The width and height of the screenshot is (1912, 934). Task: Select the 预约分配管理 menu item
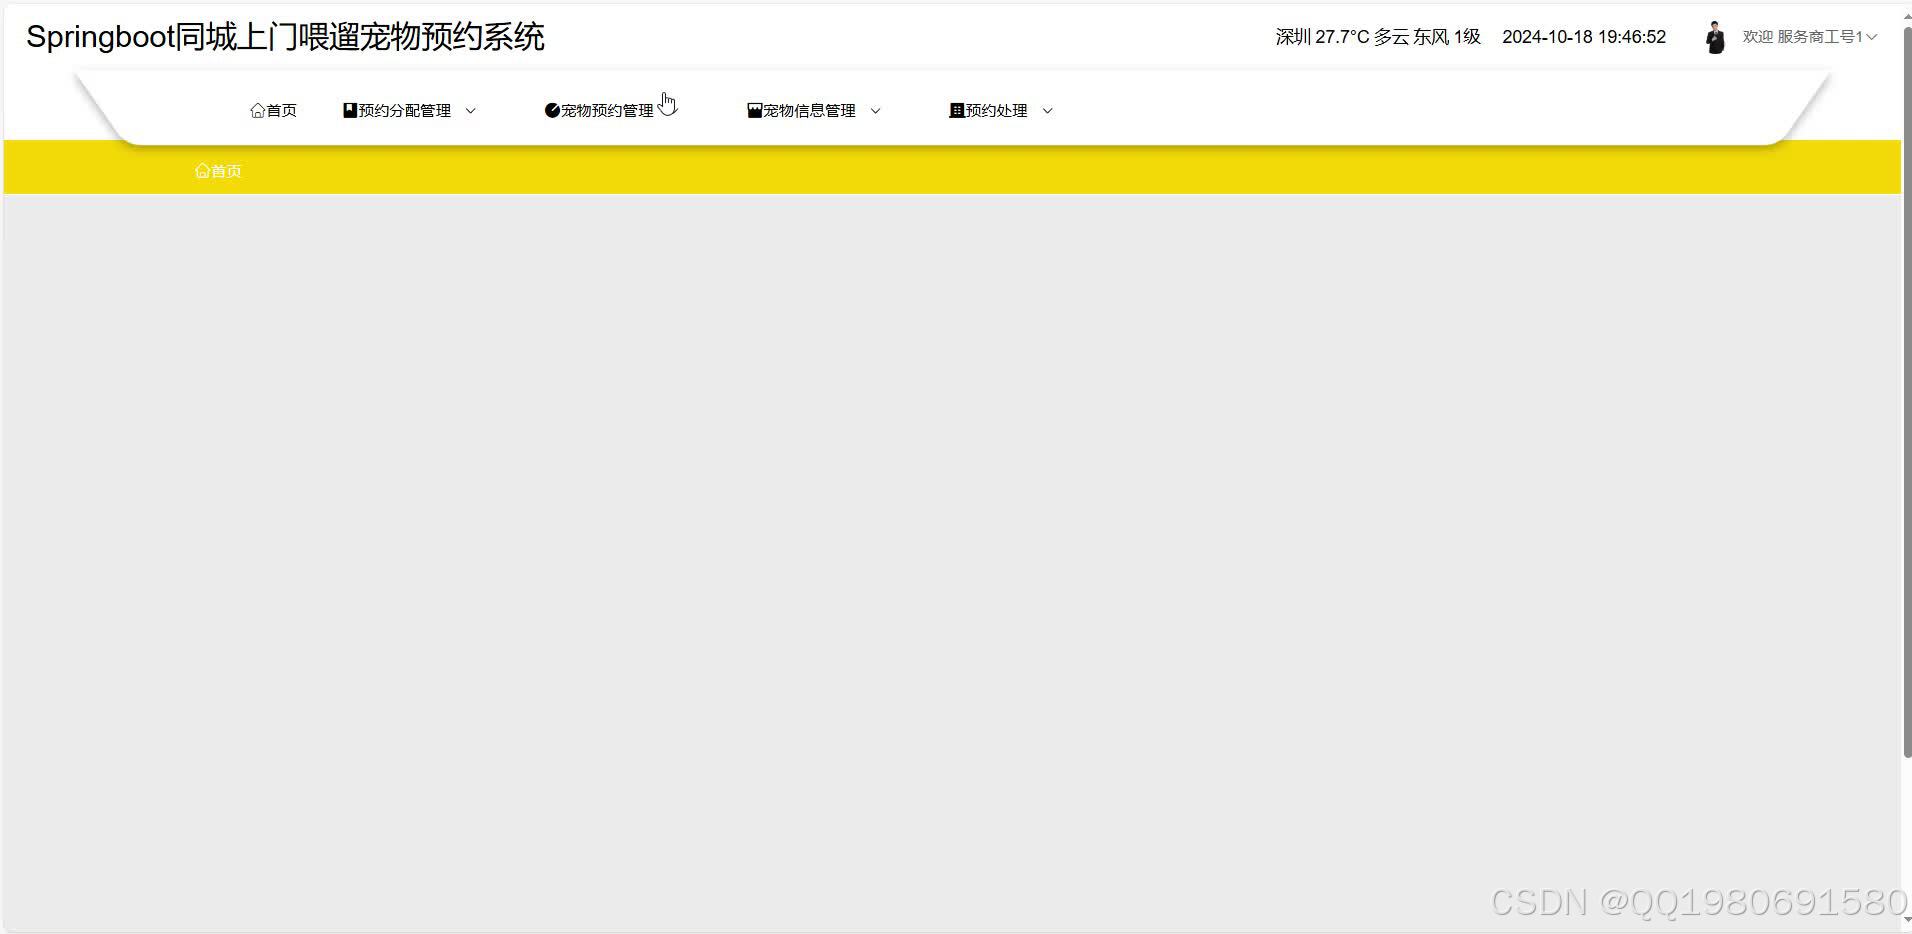click(x=404, y=110)
